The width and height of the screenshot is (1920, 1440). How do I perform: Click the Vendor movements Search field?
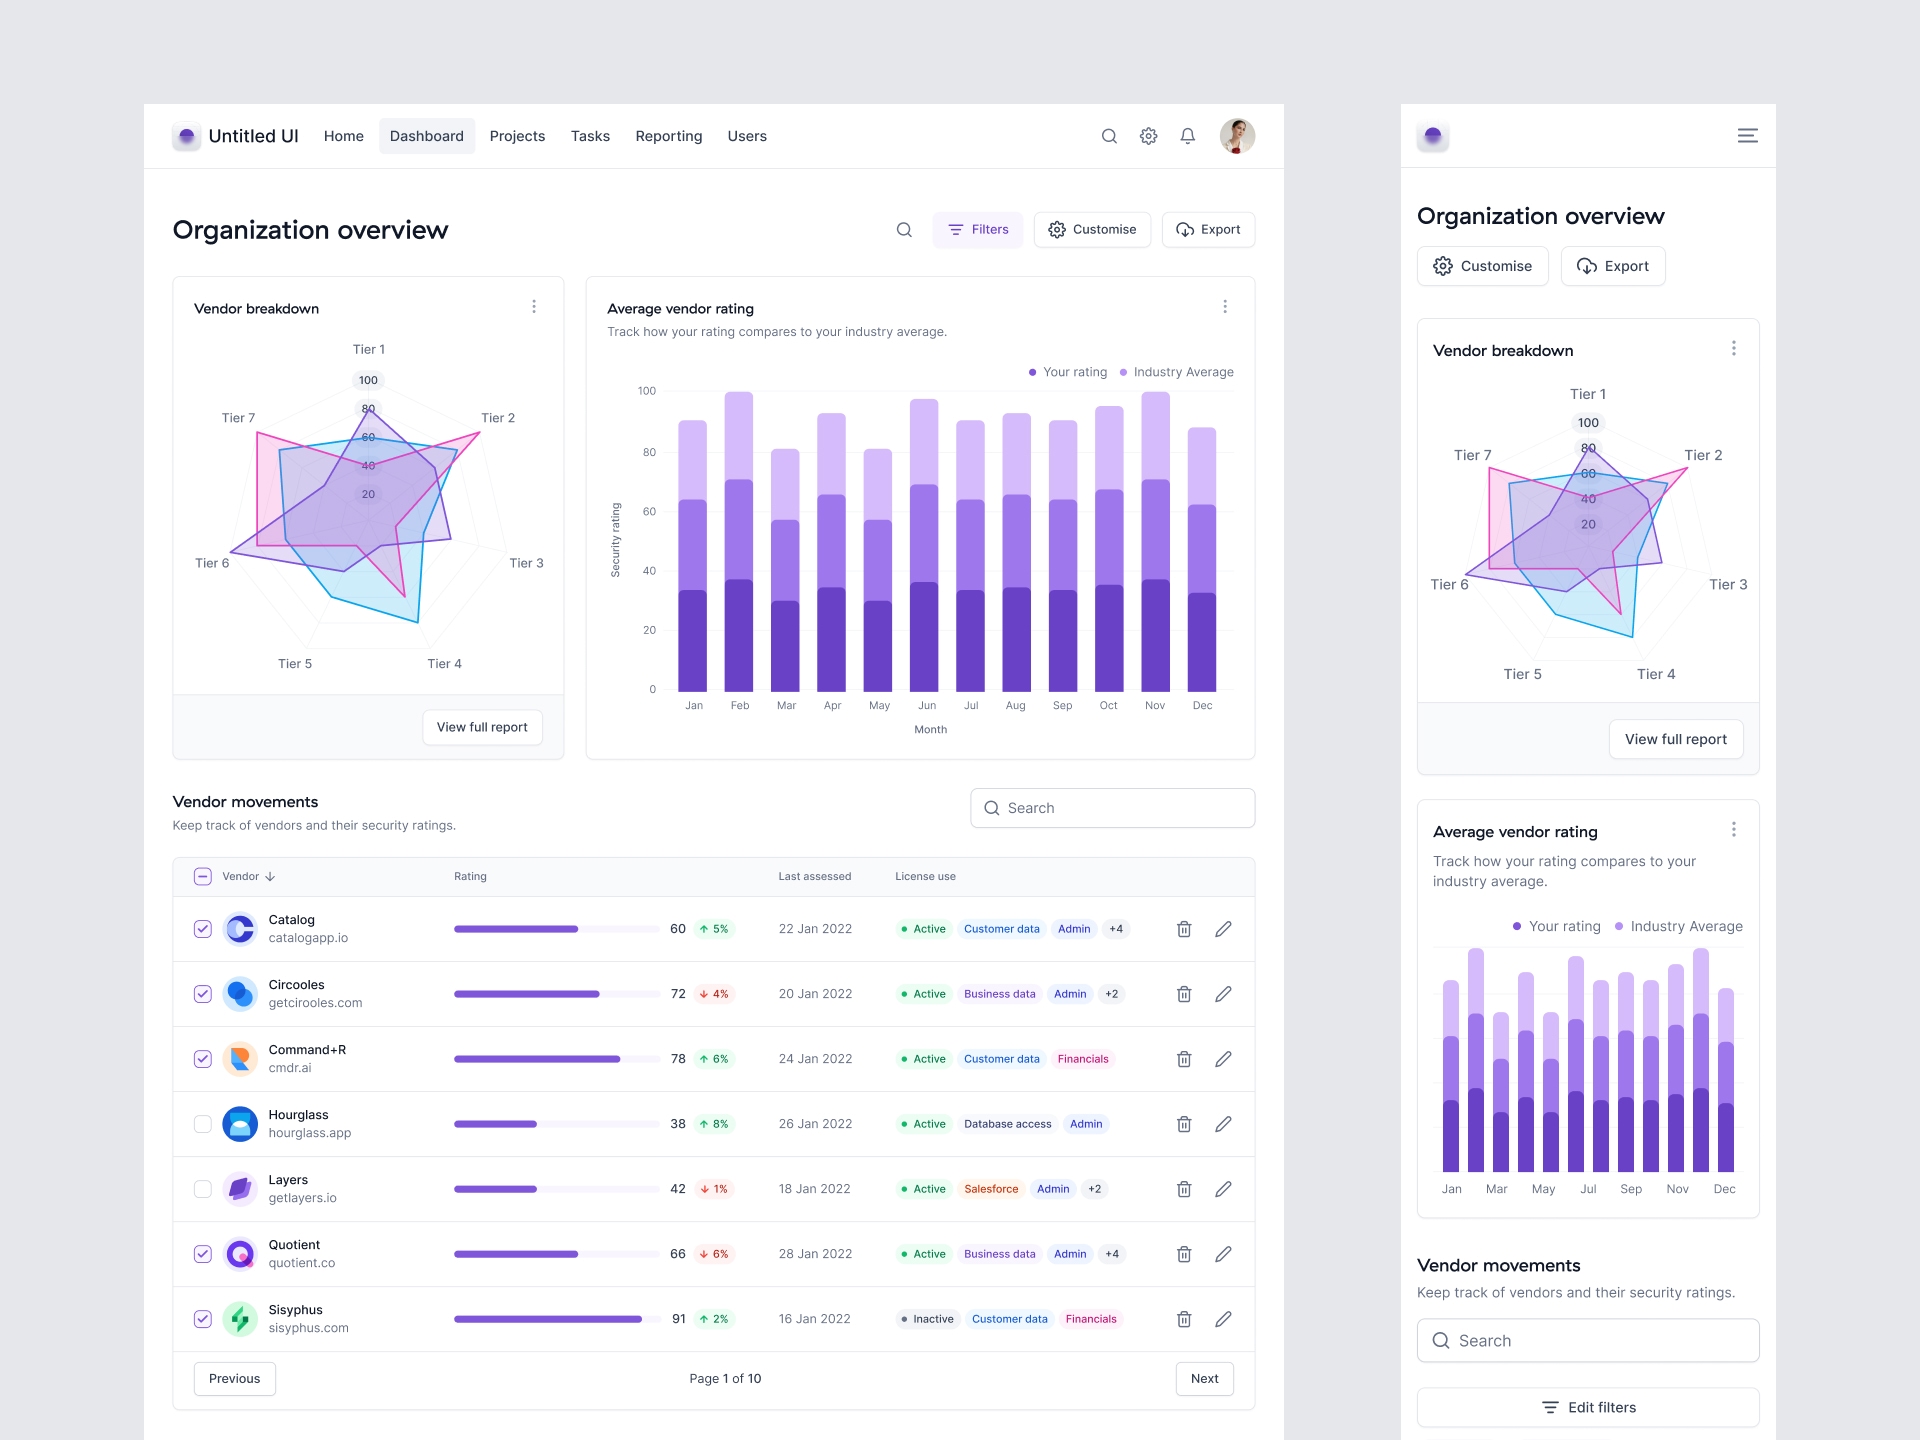[1112, 808]
